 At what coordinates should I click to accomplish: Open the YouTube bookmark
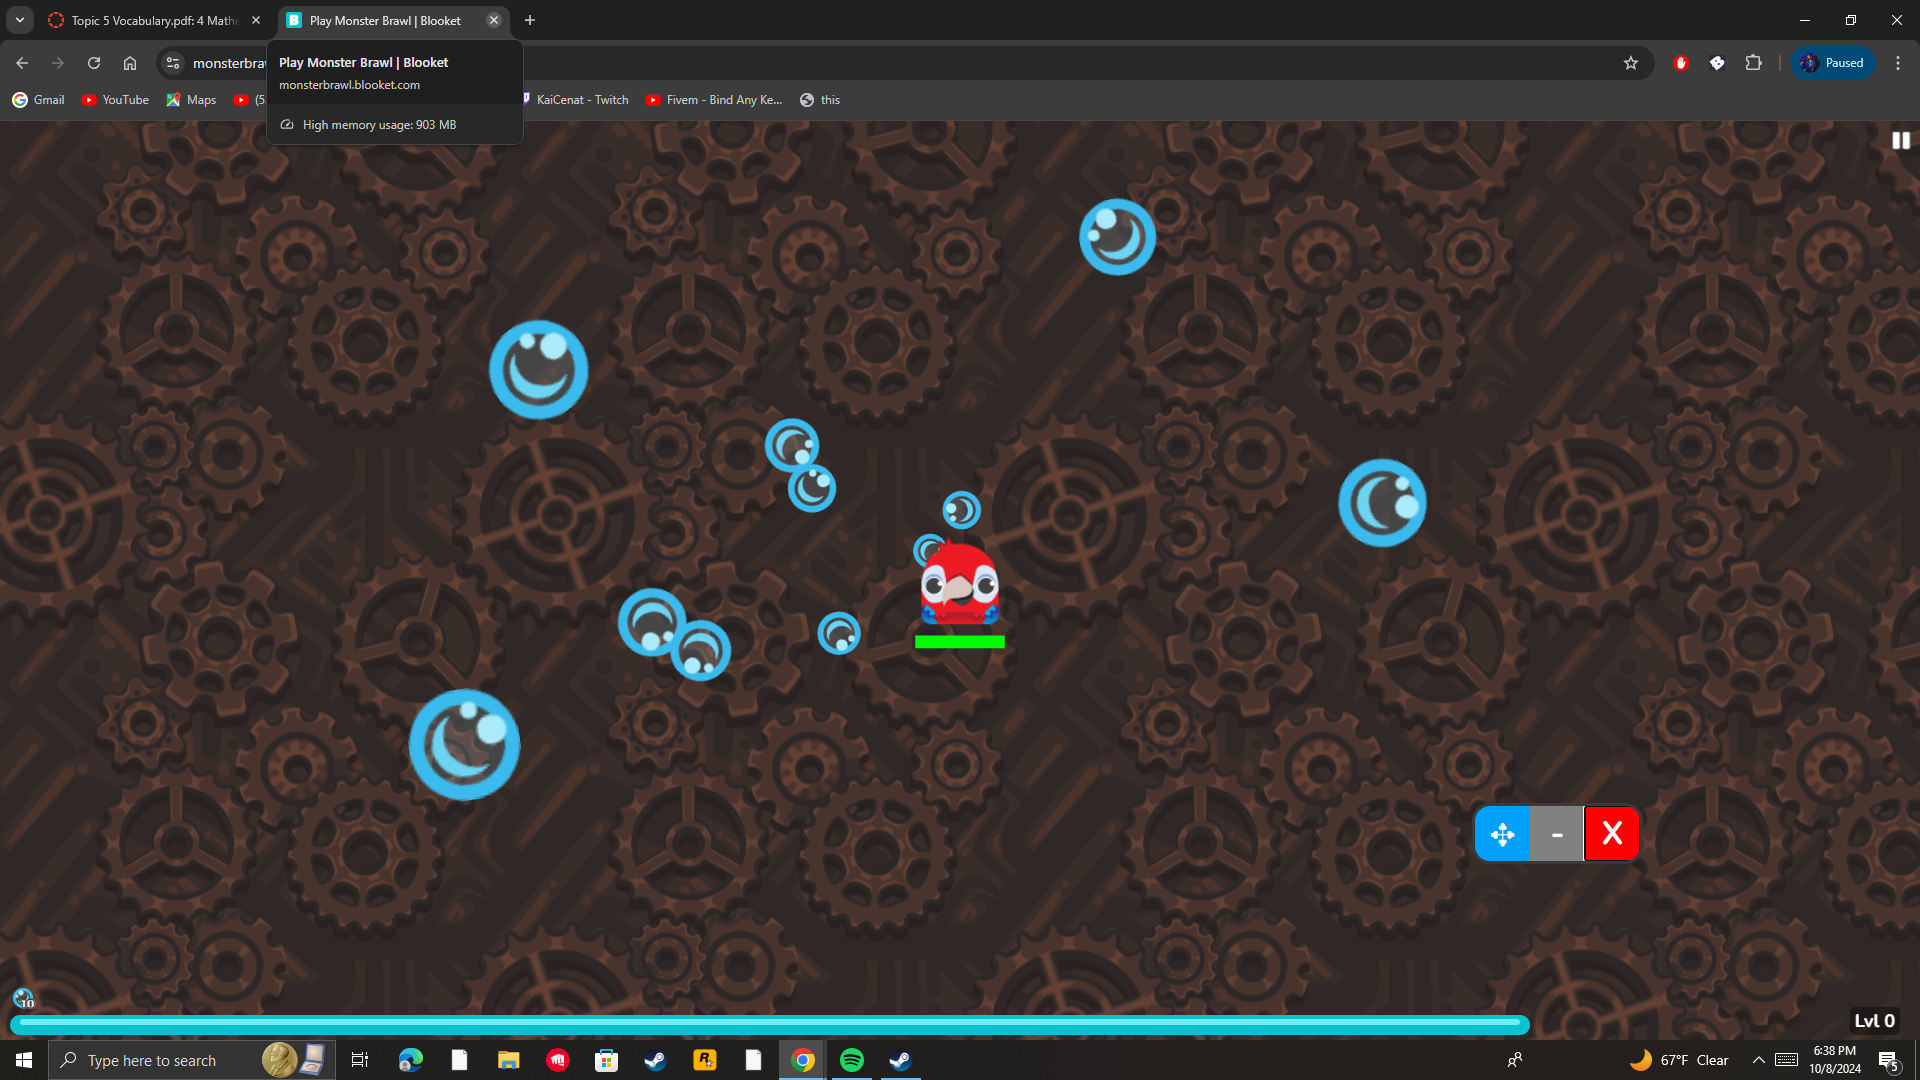coord(115,100)
